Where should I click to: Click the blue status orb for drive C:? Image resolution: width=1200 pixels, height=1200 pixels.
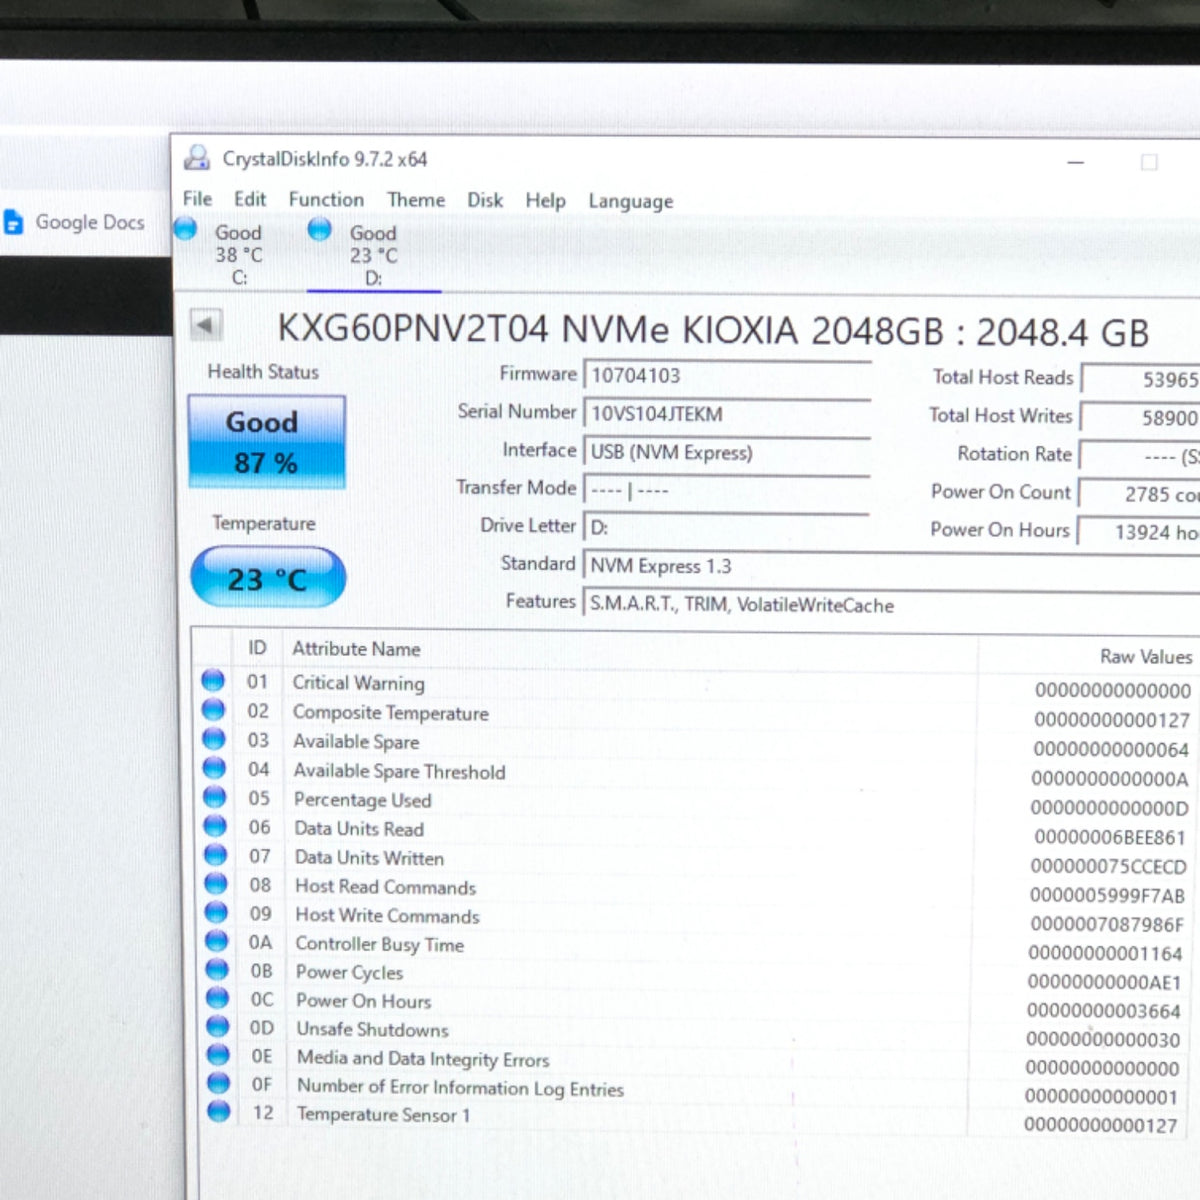[186, 229]
